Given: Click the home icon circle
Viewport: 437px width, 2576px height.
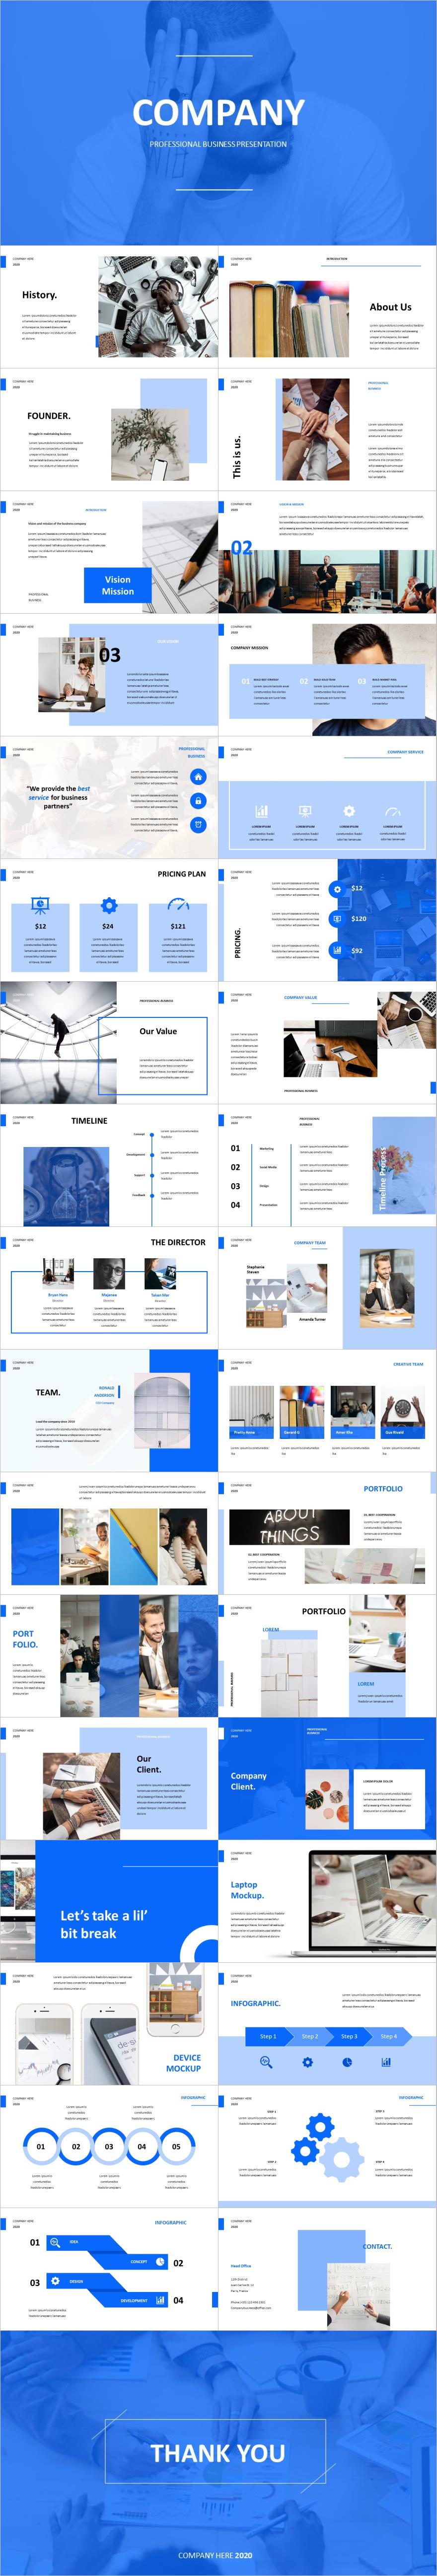Looking at the screenshot, I should click(x=198, y=777).
